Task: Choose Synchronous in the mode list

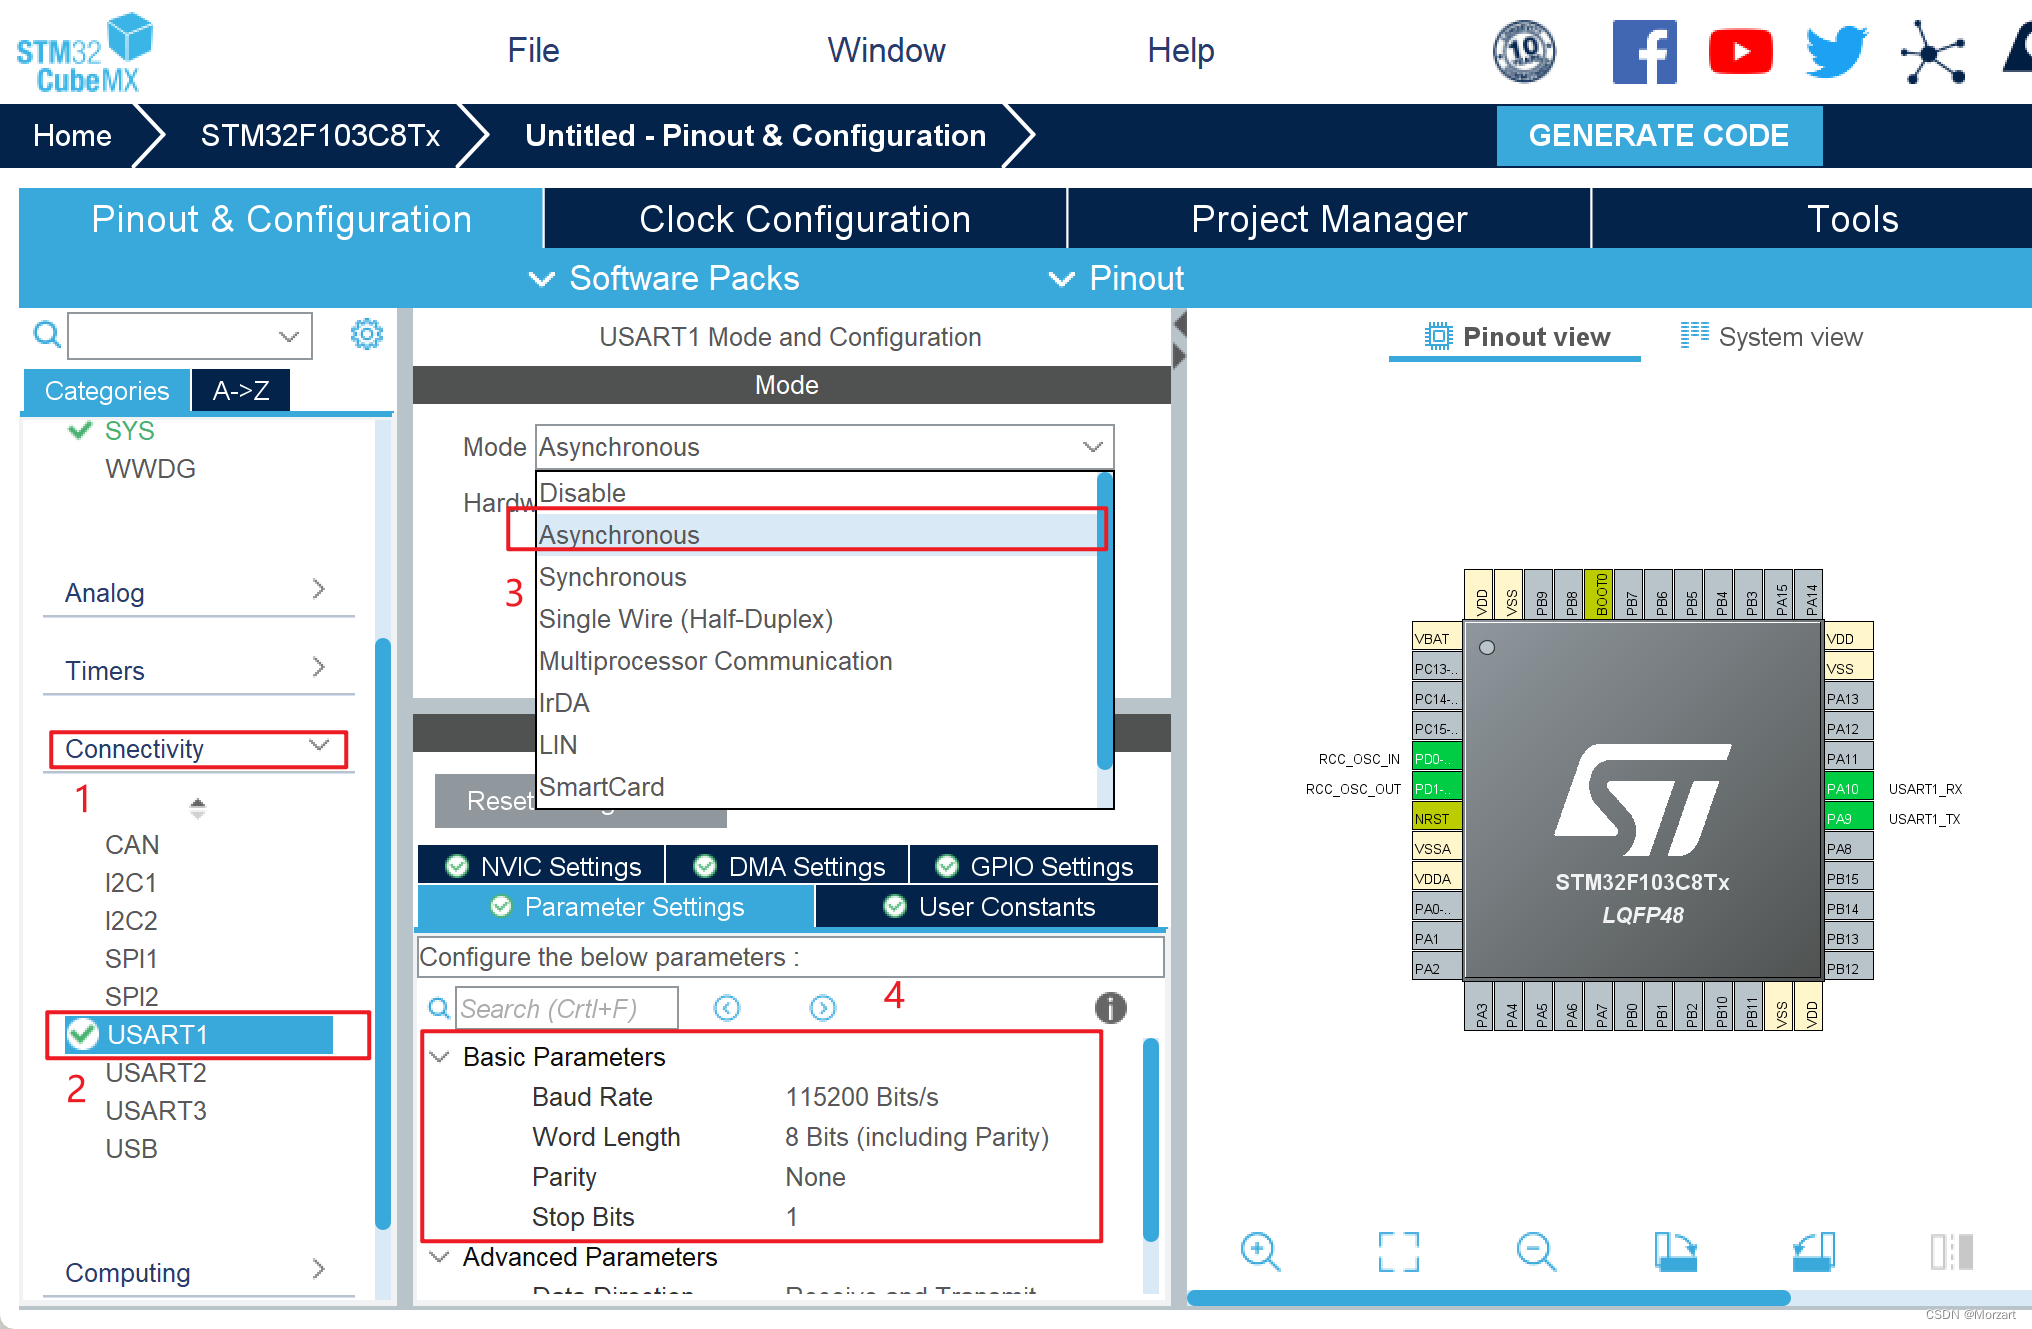Action: [817, 577]
